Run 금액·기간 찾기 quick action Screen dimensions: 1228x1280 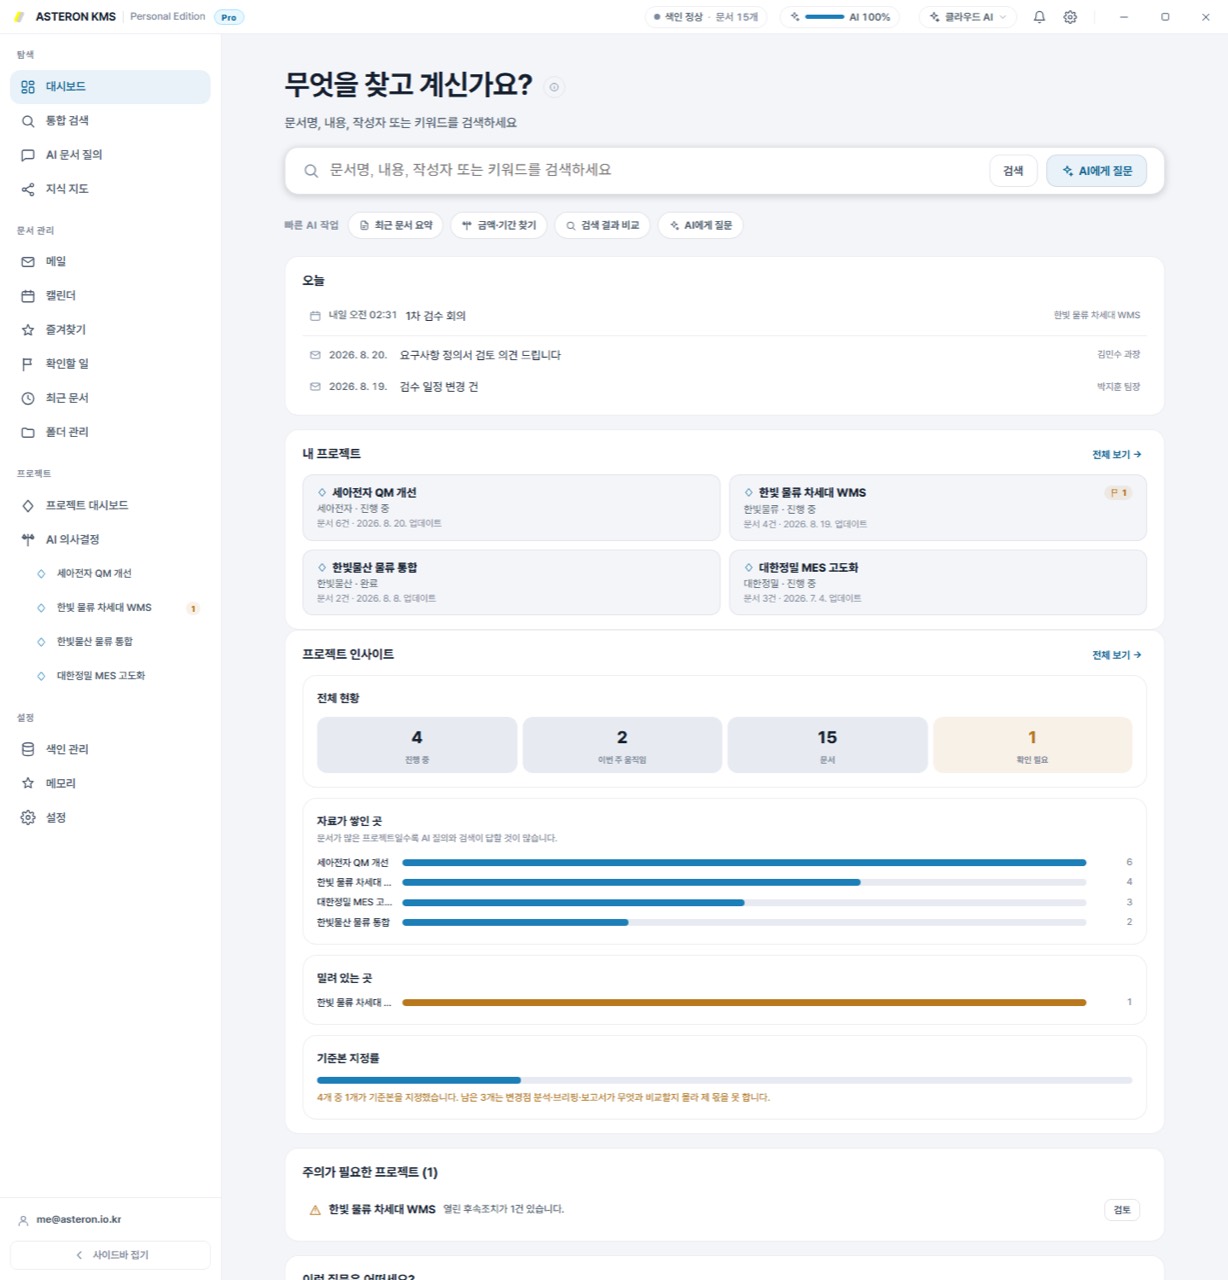pyautogui.click(x=498, y=226)
